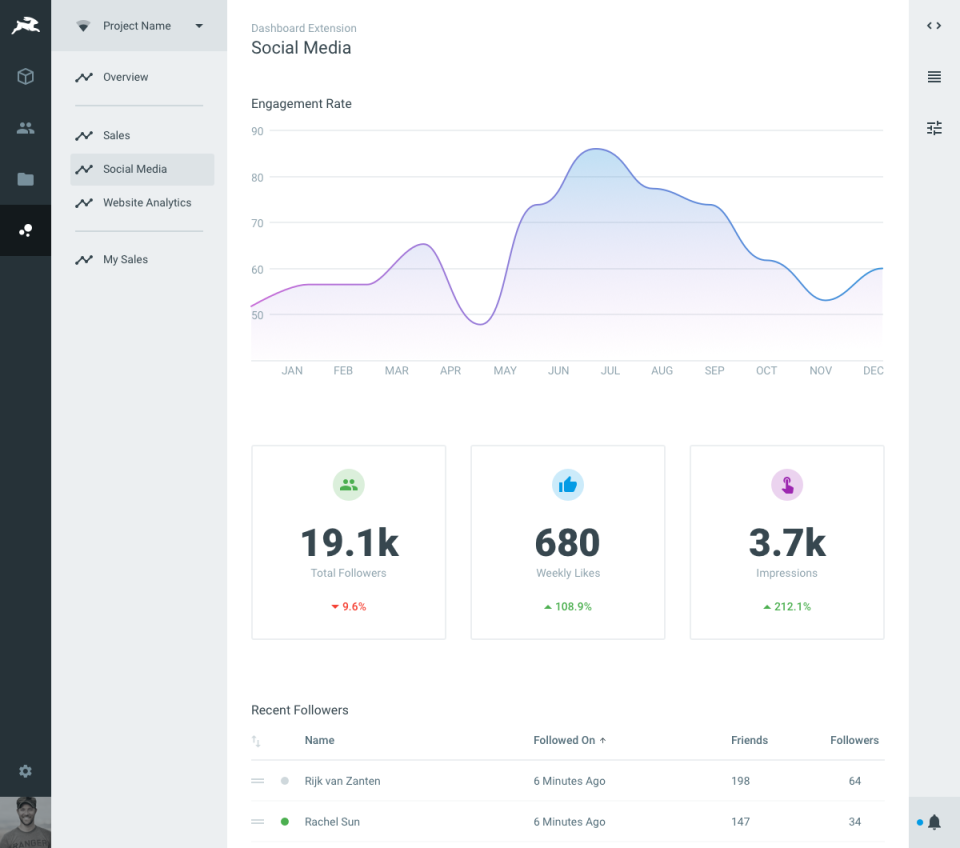Sort by the Friends column

click(749, 740)
